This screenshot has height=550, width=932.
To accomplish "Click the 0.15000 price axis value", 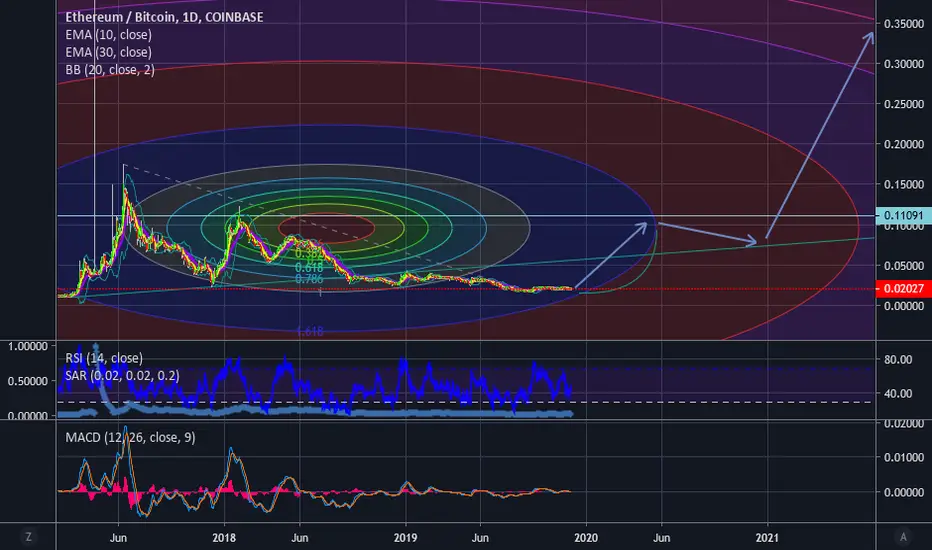I will 903,185.
